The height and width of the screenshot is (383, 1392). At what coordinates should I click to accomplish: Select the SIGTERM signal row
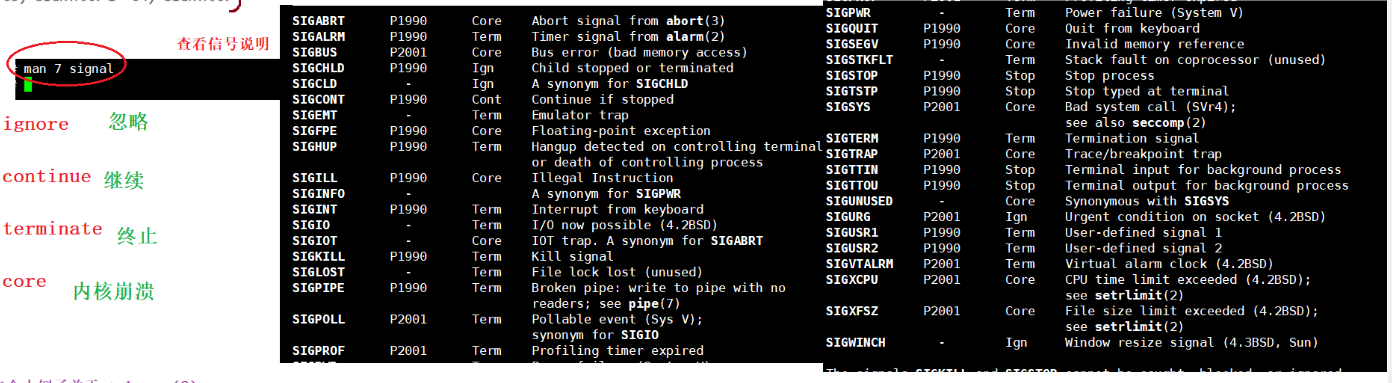click(x=1087, y=138)
